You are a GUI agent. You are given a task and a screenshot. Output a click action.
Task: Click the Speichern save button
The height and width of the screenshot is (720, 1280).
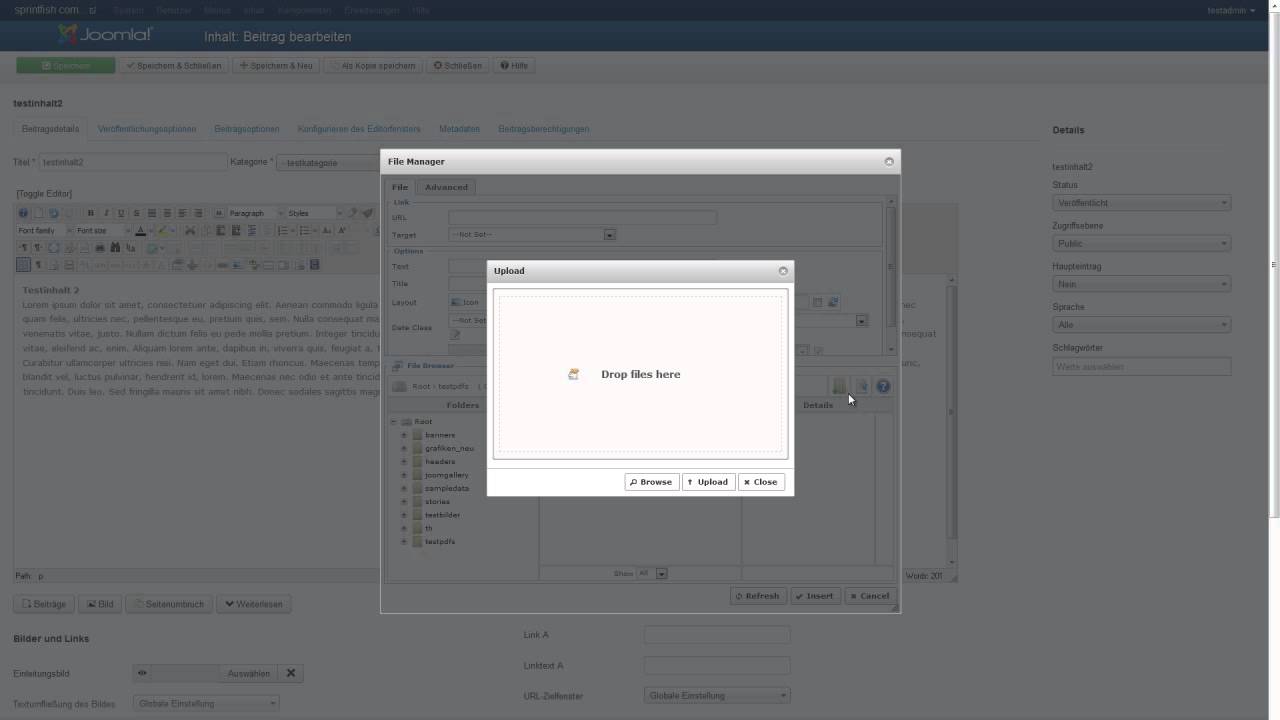tap(66, 66)
